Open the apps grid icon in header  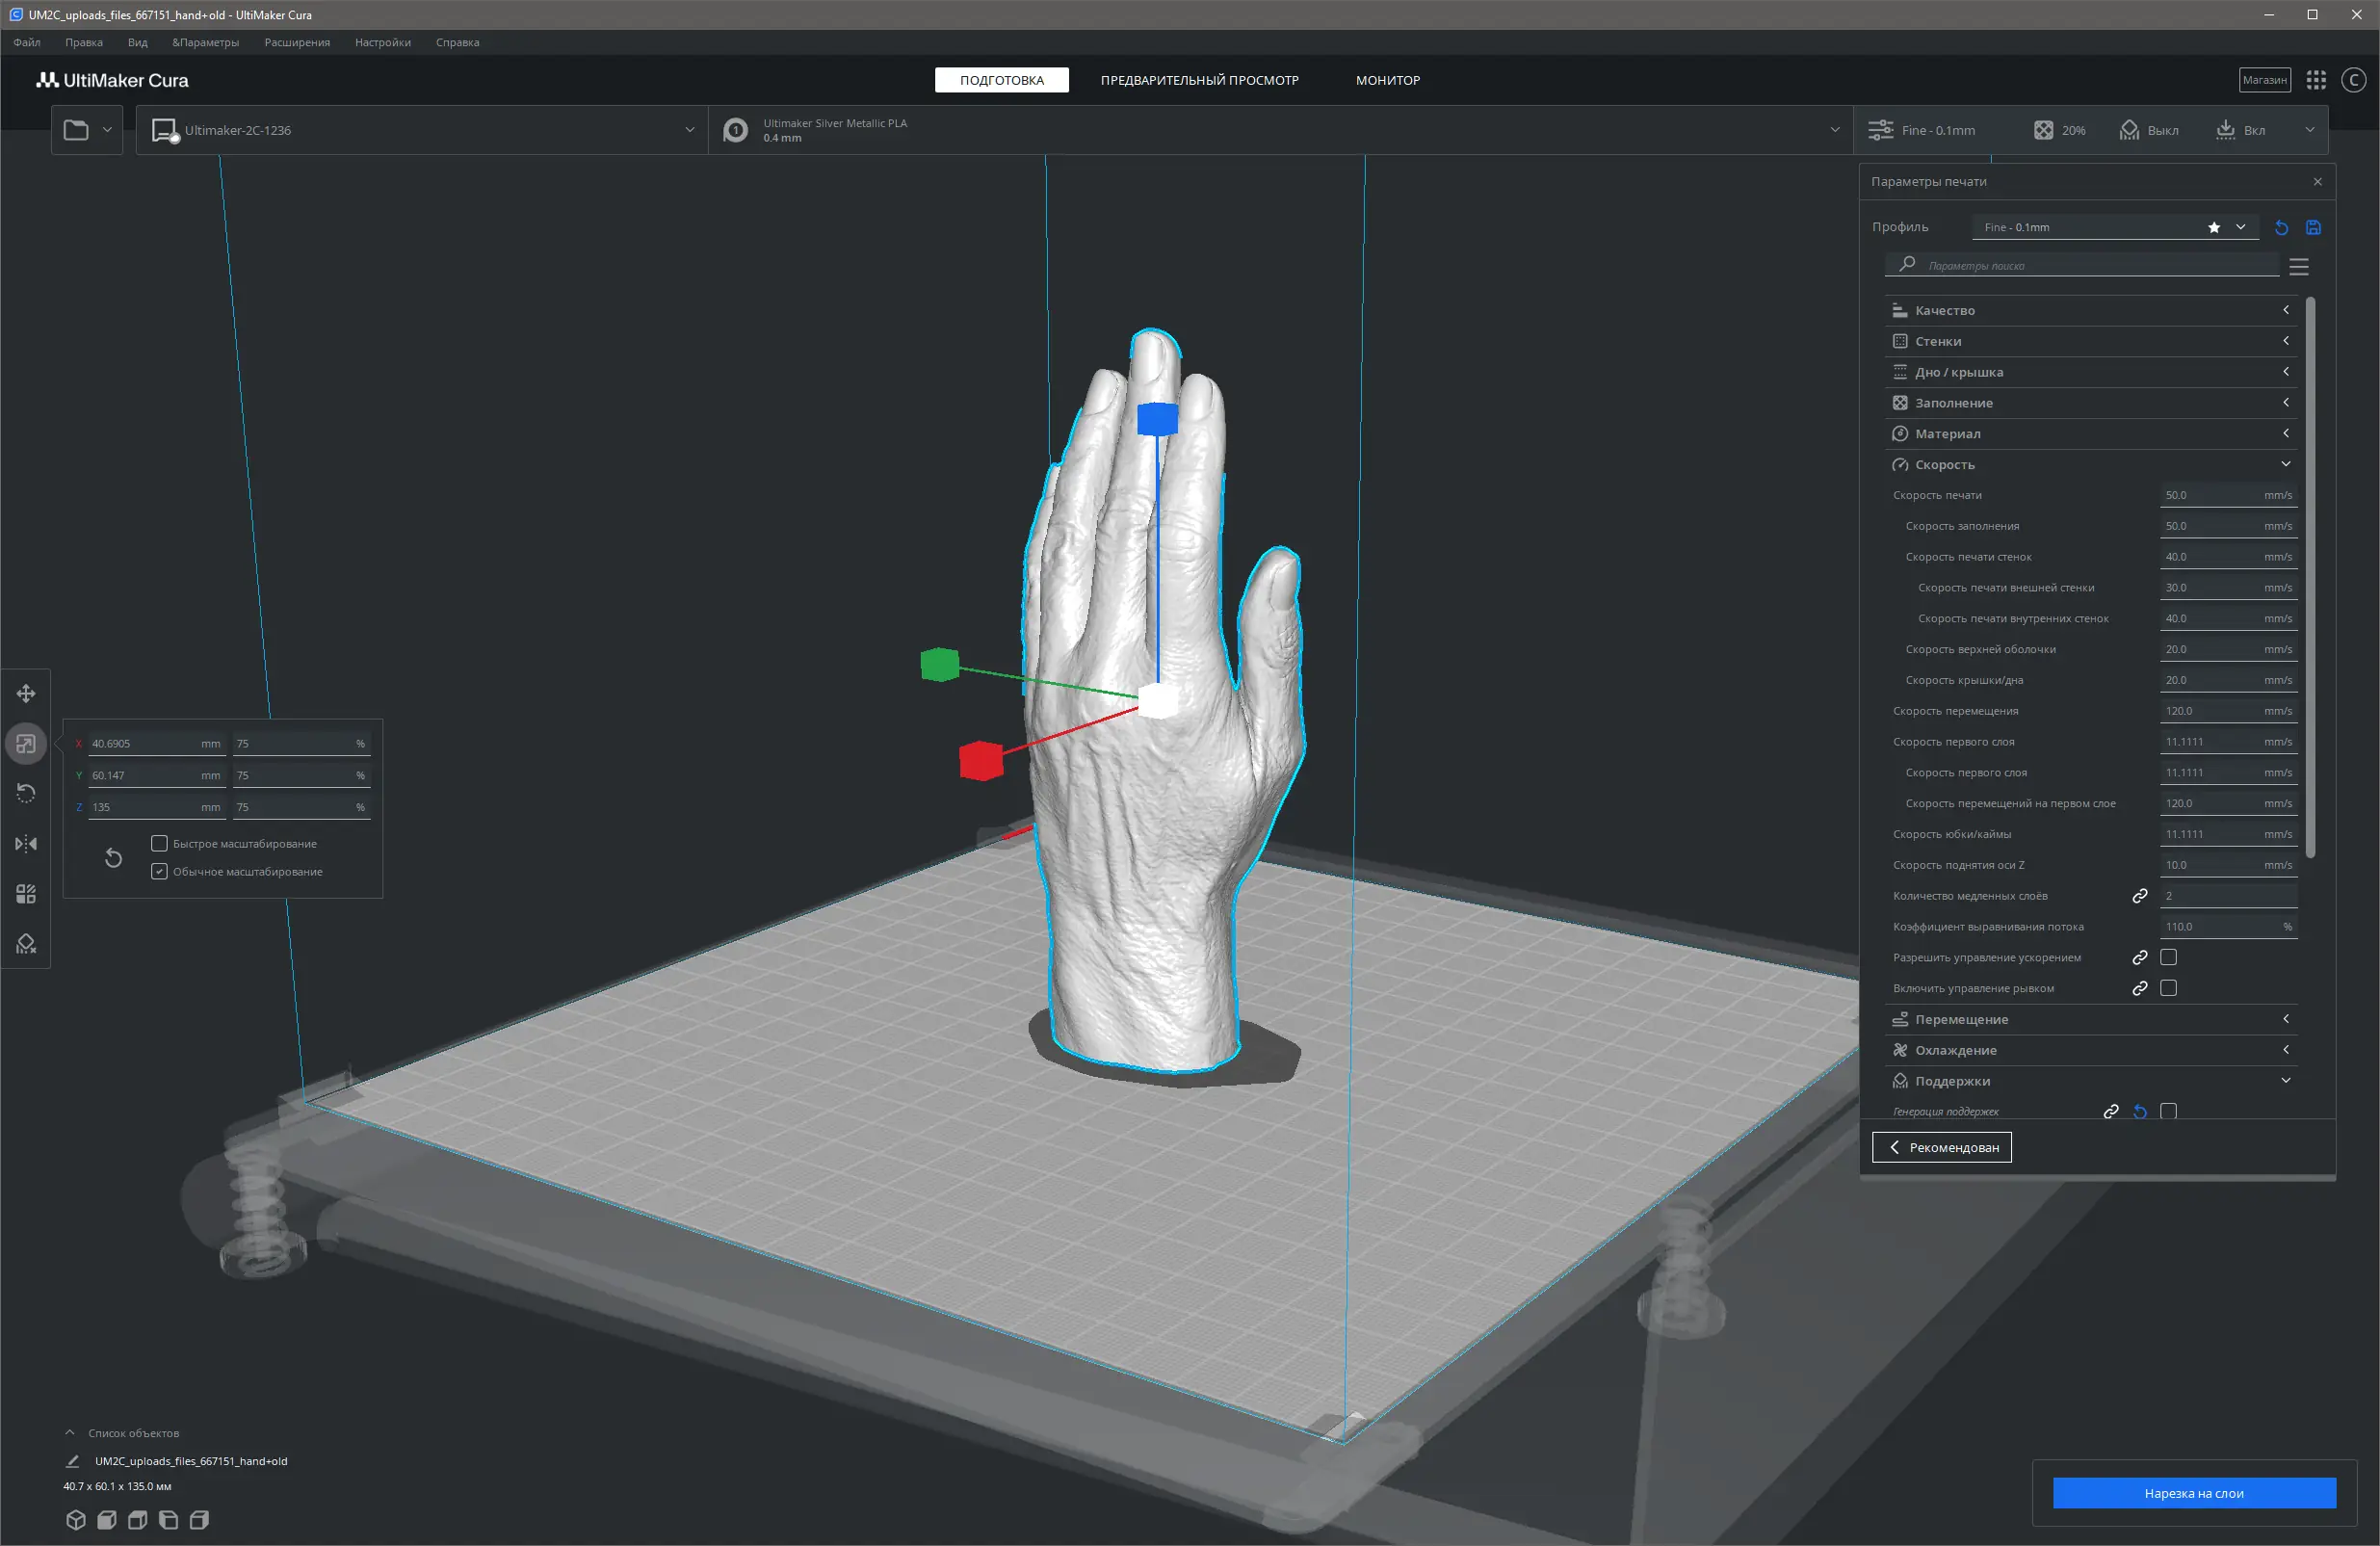tap(2316, 80)
